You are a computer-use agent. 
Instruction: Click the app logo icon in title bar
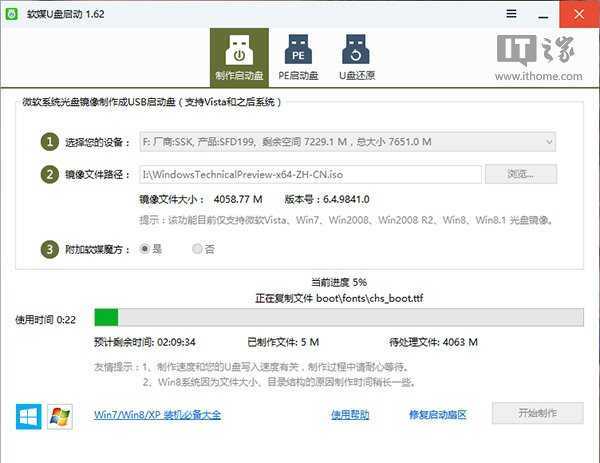[12, 14]
